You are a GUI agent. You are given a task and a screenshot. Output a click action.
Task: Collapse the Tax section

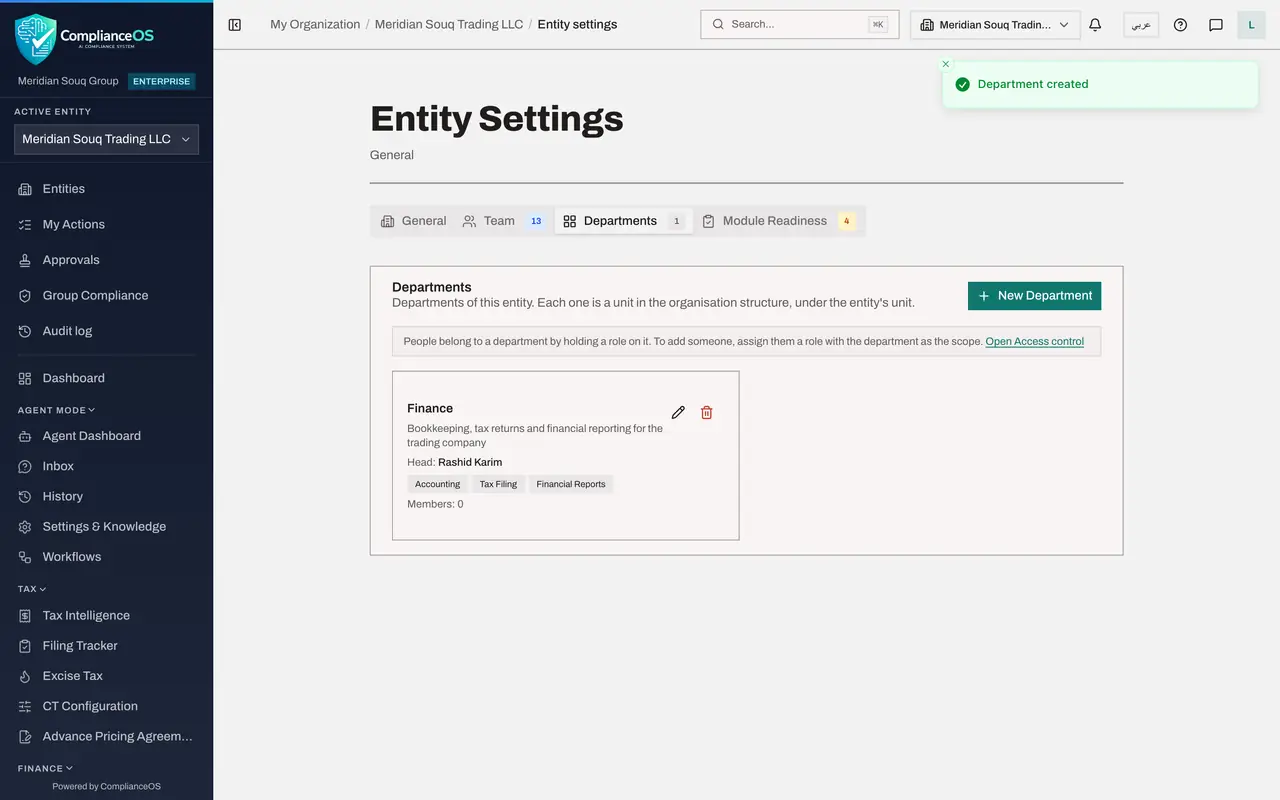(x=32, y=589)
